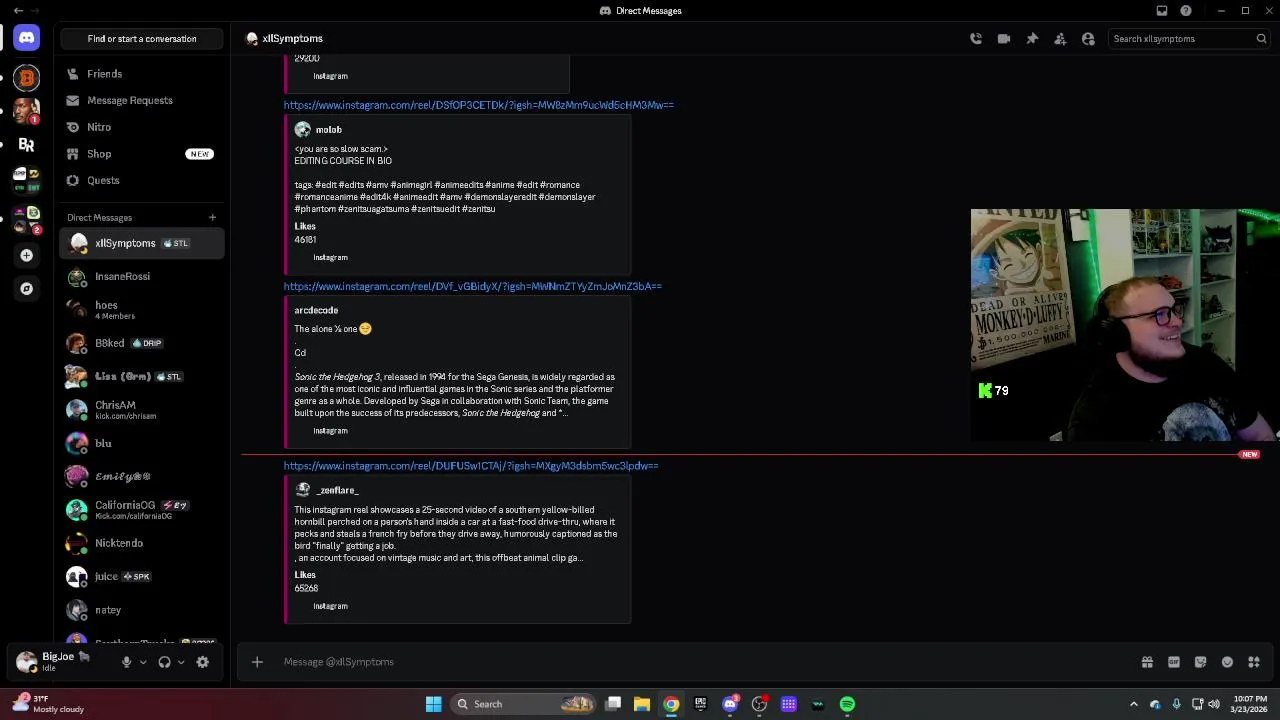This screenshot has height=720, width=1280.
Task: Open the B8ked conversation
Action: [142, 343]
